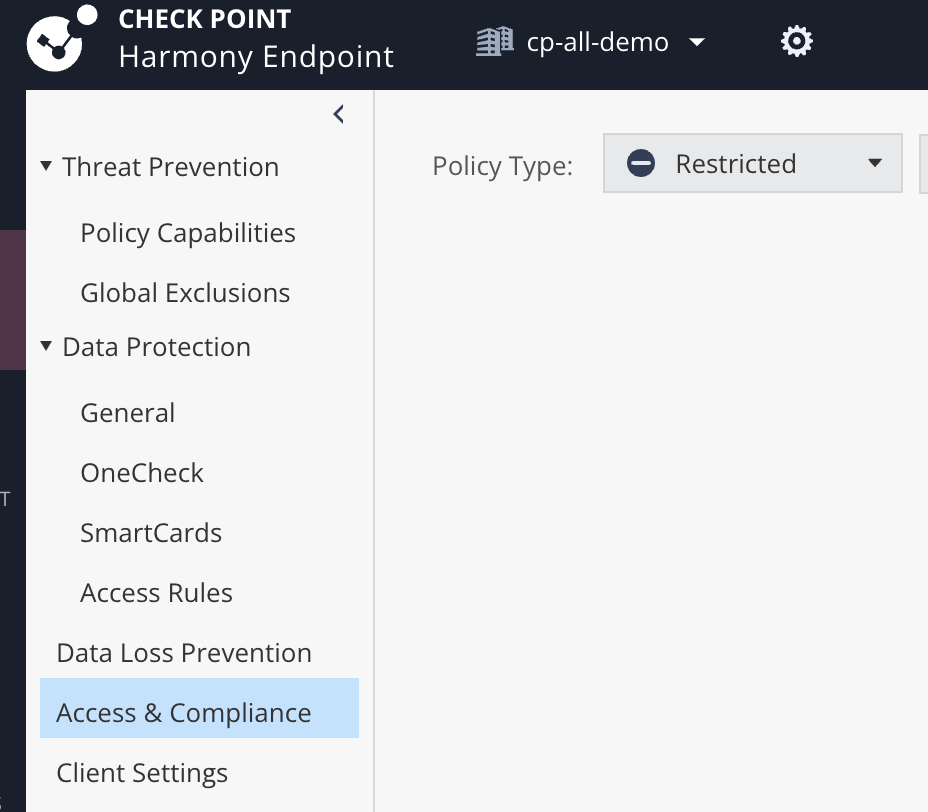
Task: Open Access Rules
Action: (x=156, y=592)
